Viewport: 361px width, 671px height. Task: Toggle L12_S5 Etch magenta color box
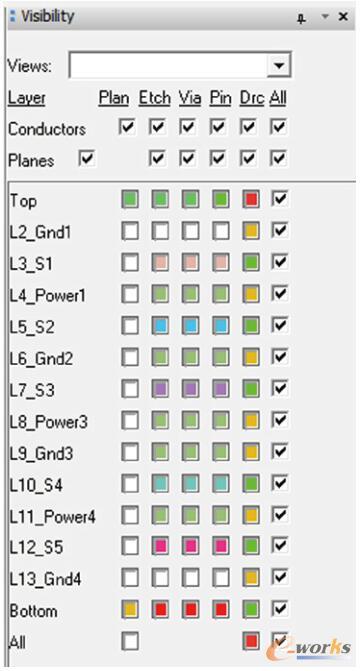coord(160,546)
